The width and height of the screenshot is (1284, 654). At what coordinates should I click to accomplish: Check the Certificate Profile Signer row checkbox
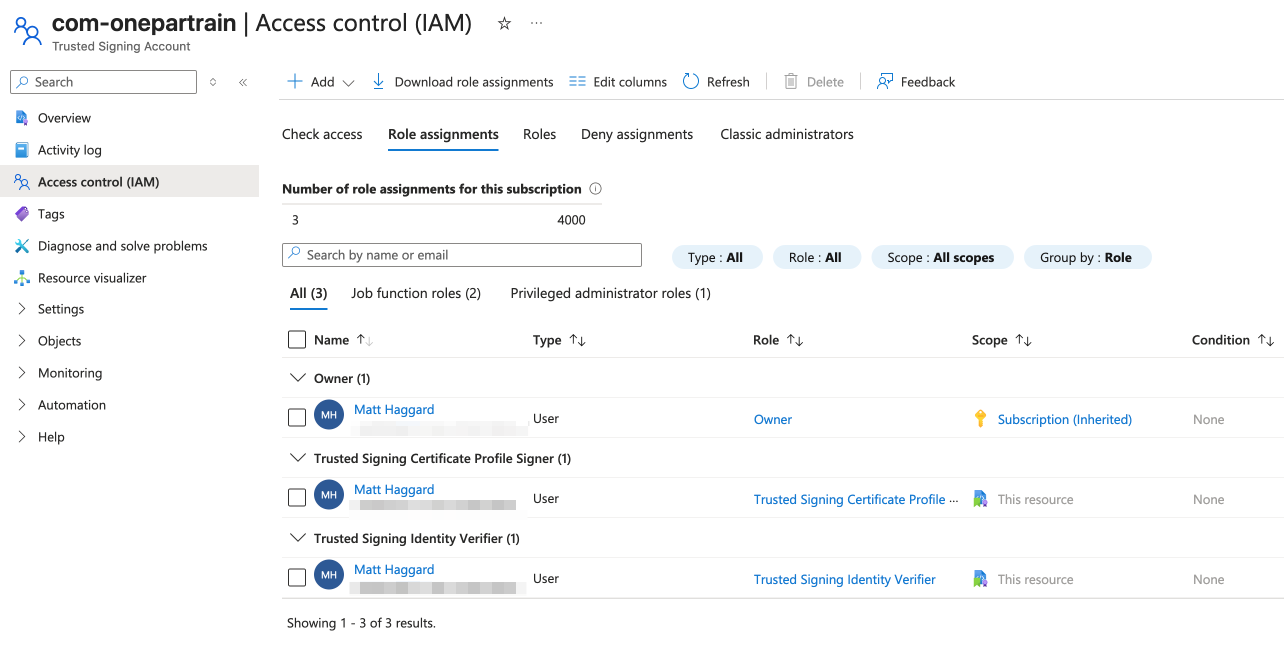click(x=297, y=498)
